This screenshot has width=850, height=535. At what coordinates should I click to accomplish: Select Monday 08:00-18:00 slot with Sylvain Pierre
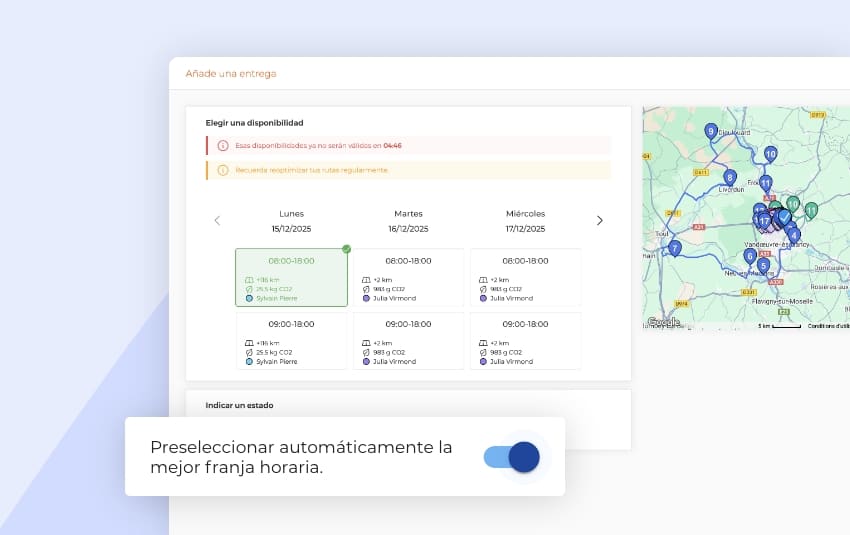(x=291, y=277)
